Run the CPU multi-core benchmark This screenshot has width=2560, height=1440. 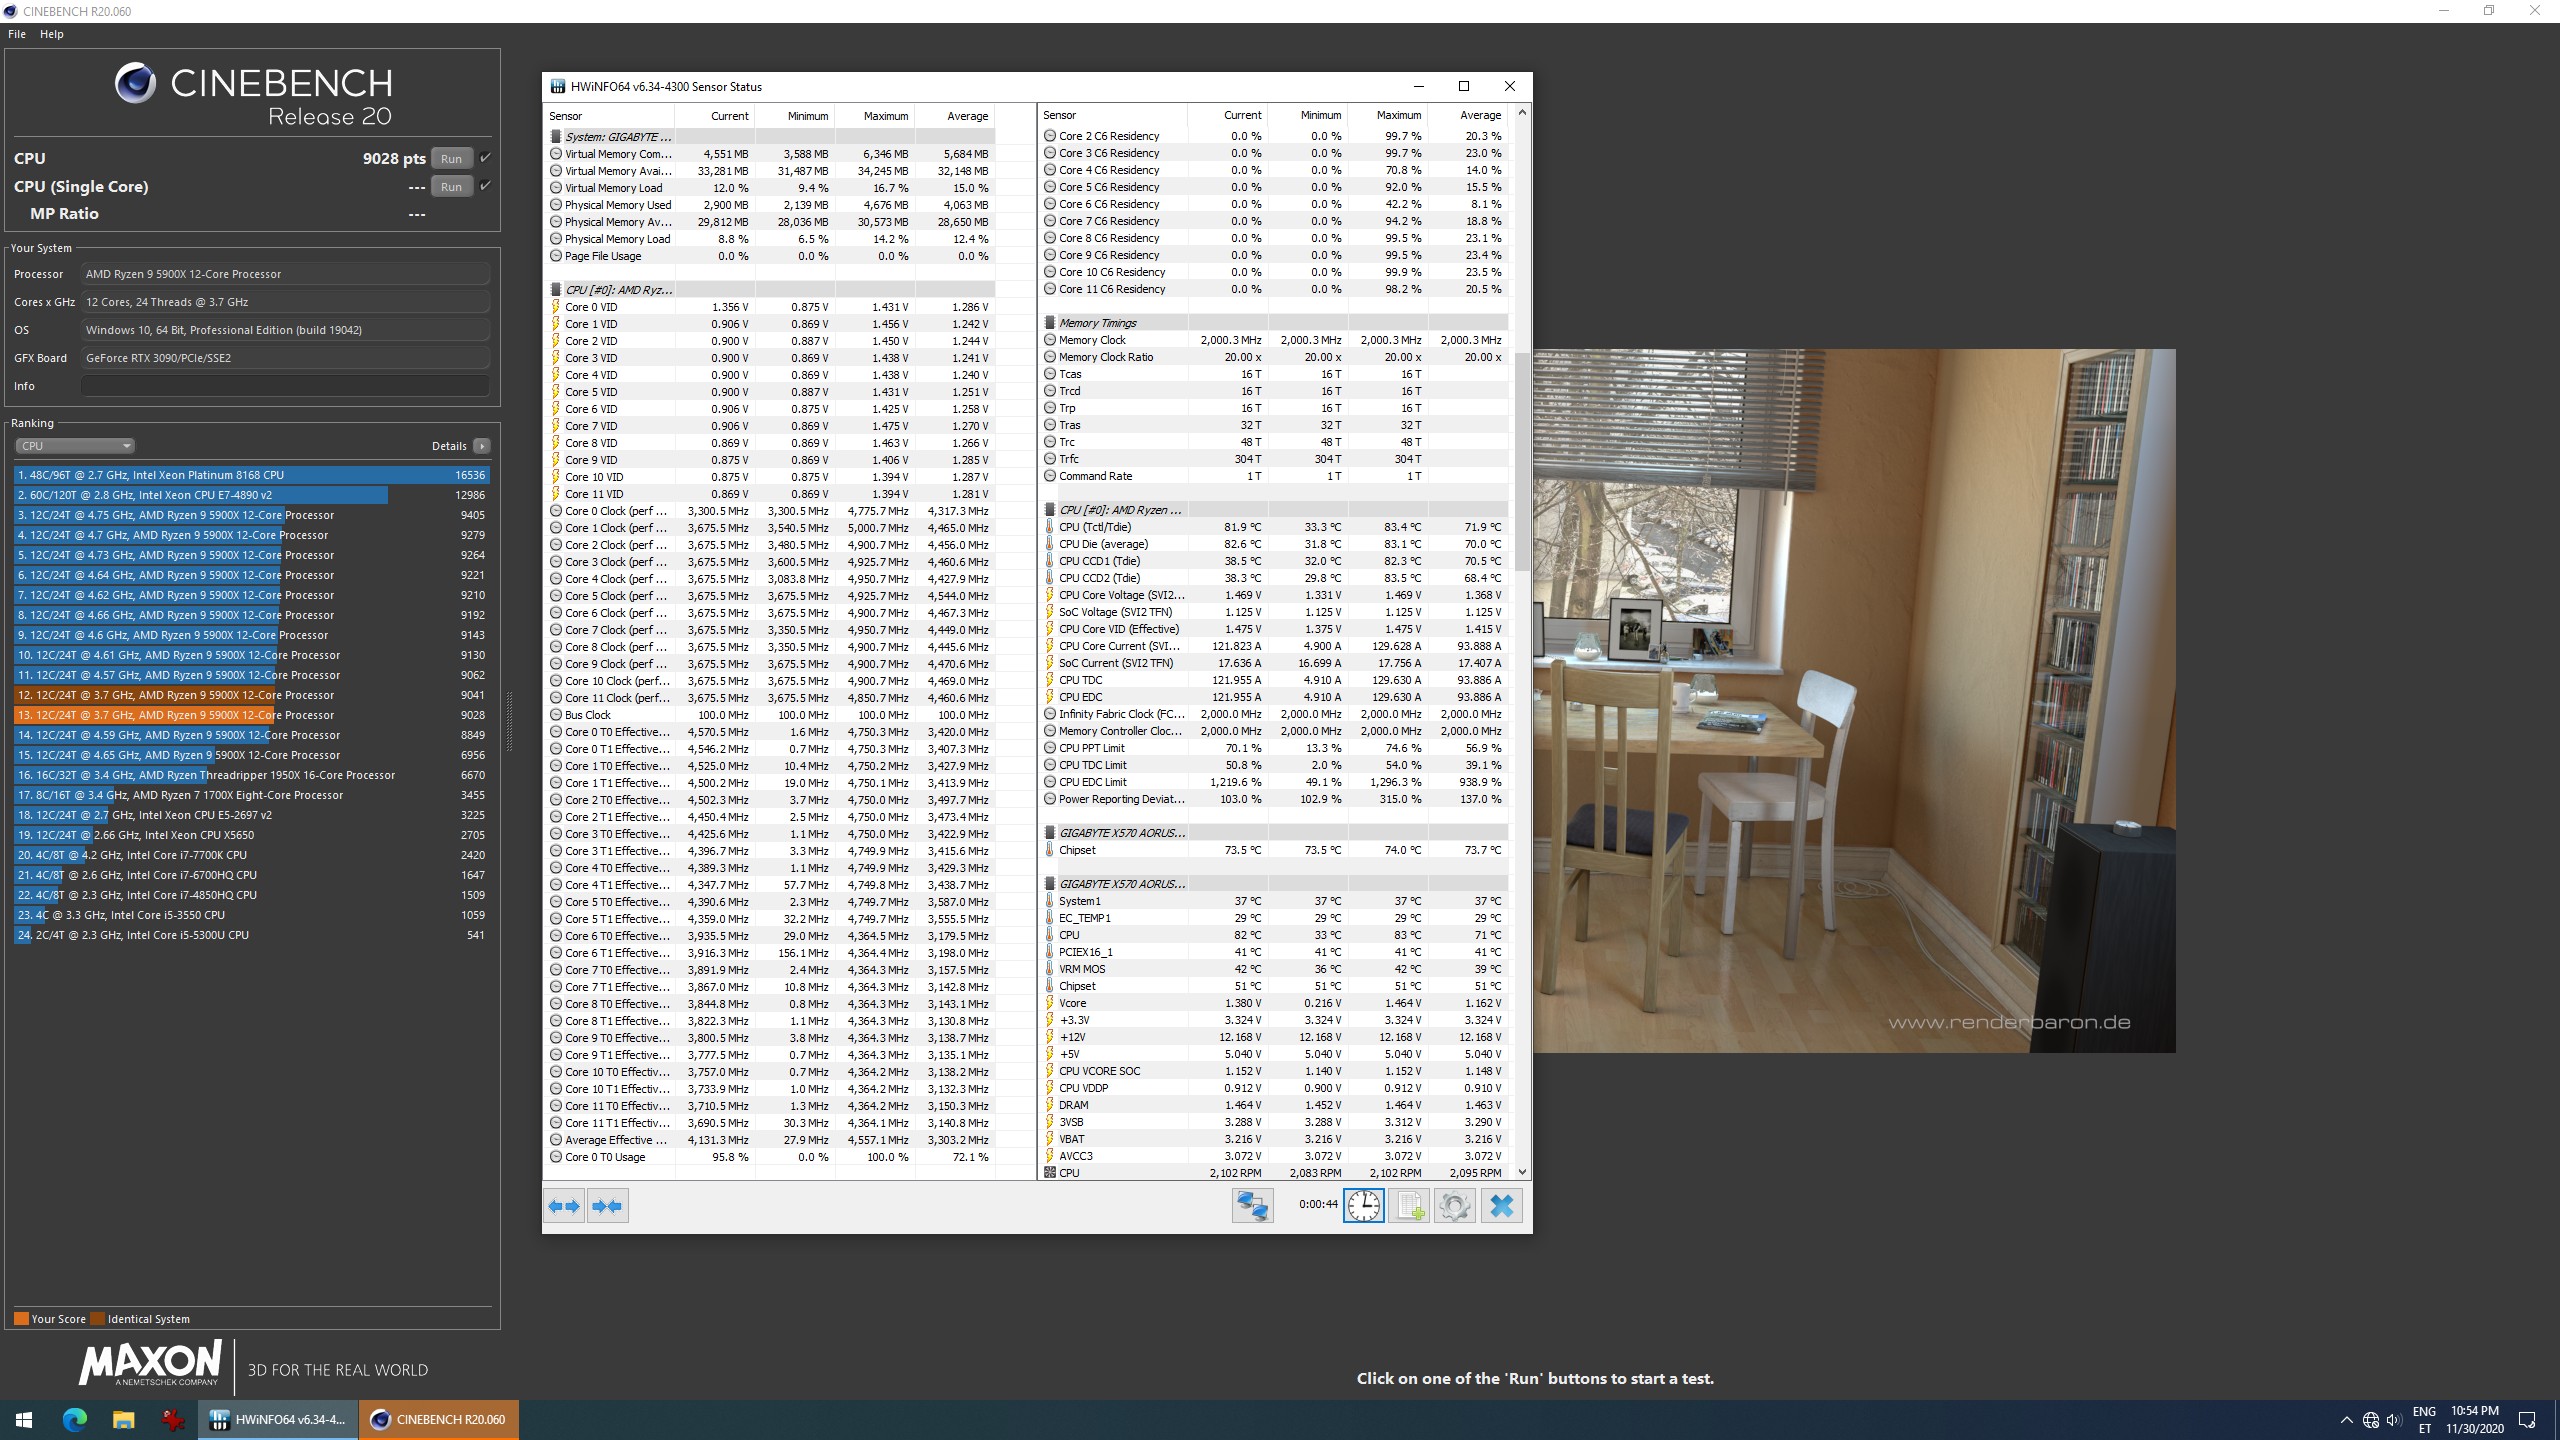click(452, 158)
